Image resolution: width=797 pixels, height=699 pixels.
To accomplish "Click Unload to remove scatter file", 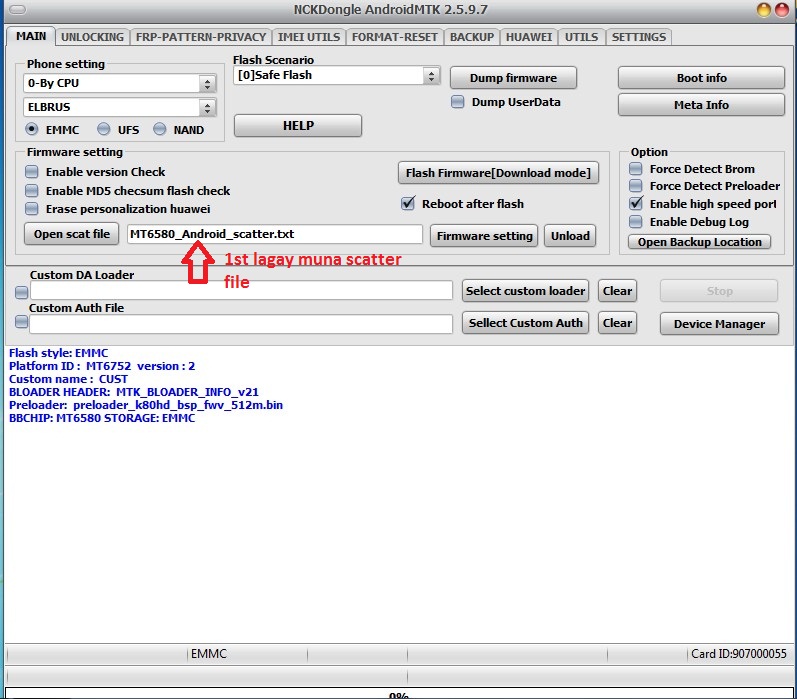I will 570,236.
